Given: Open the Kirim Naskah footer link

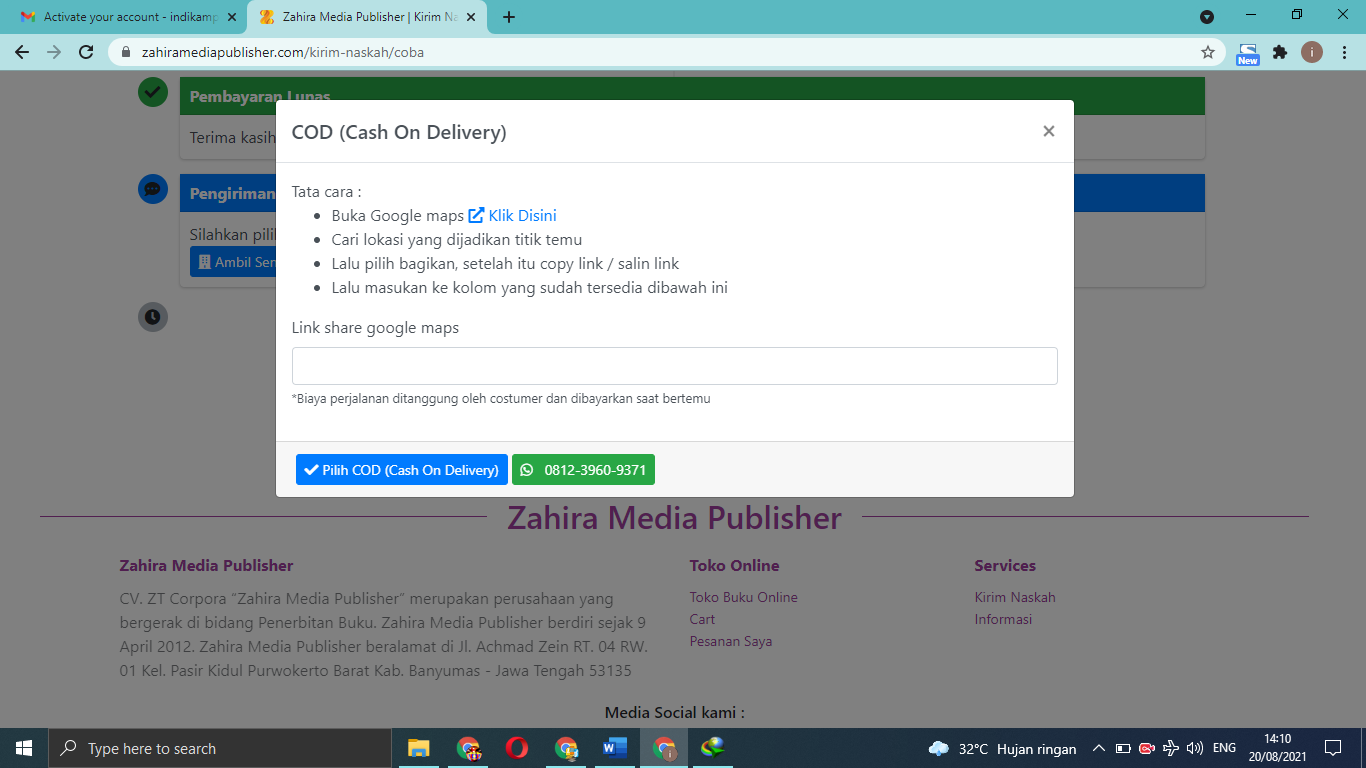Looking at the screenshot, I should [x=1015, y=597].
